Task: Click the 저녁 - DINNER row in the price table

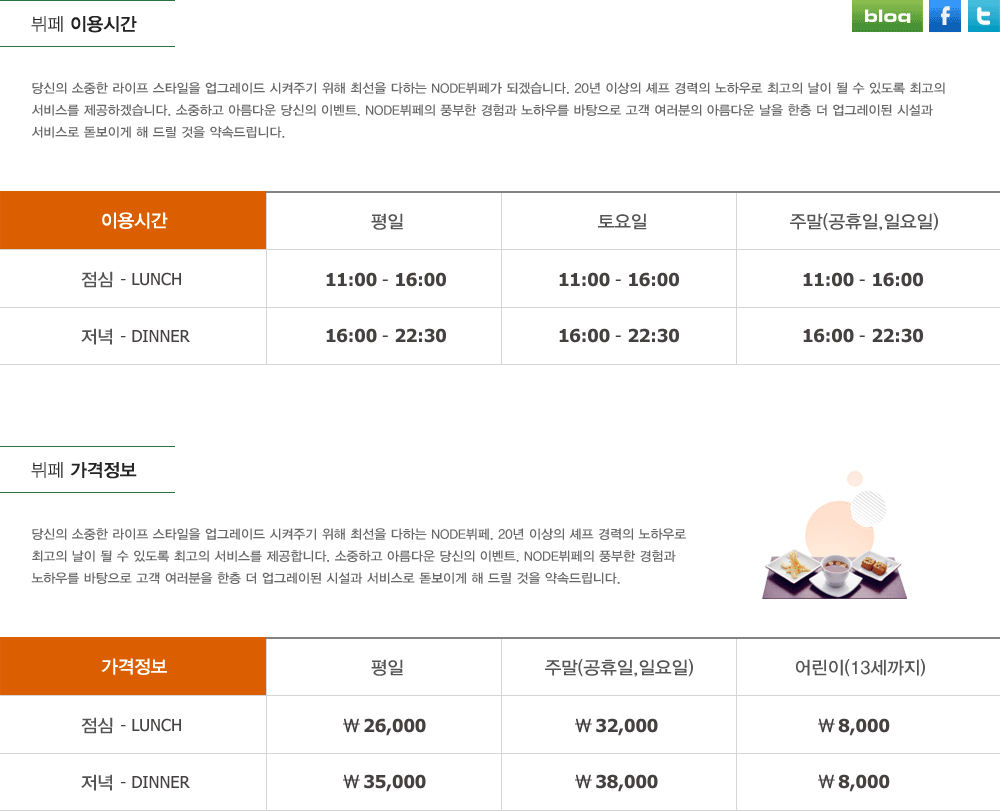Action: tap(135, 782)
